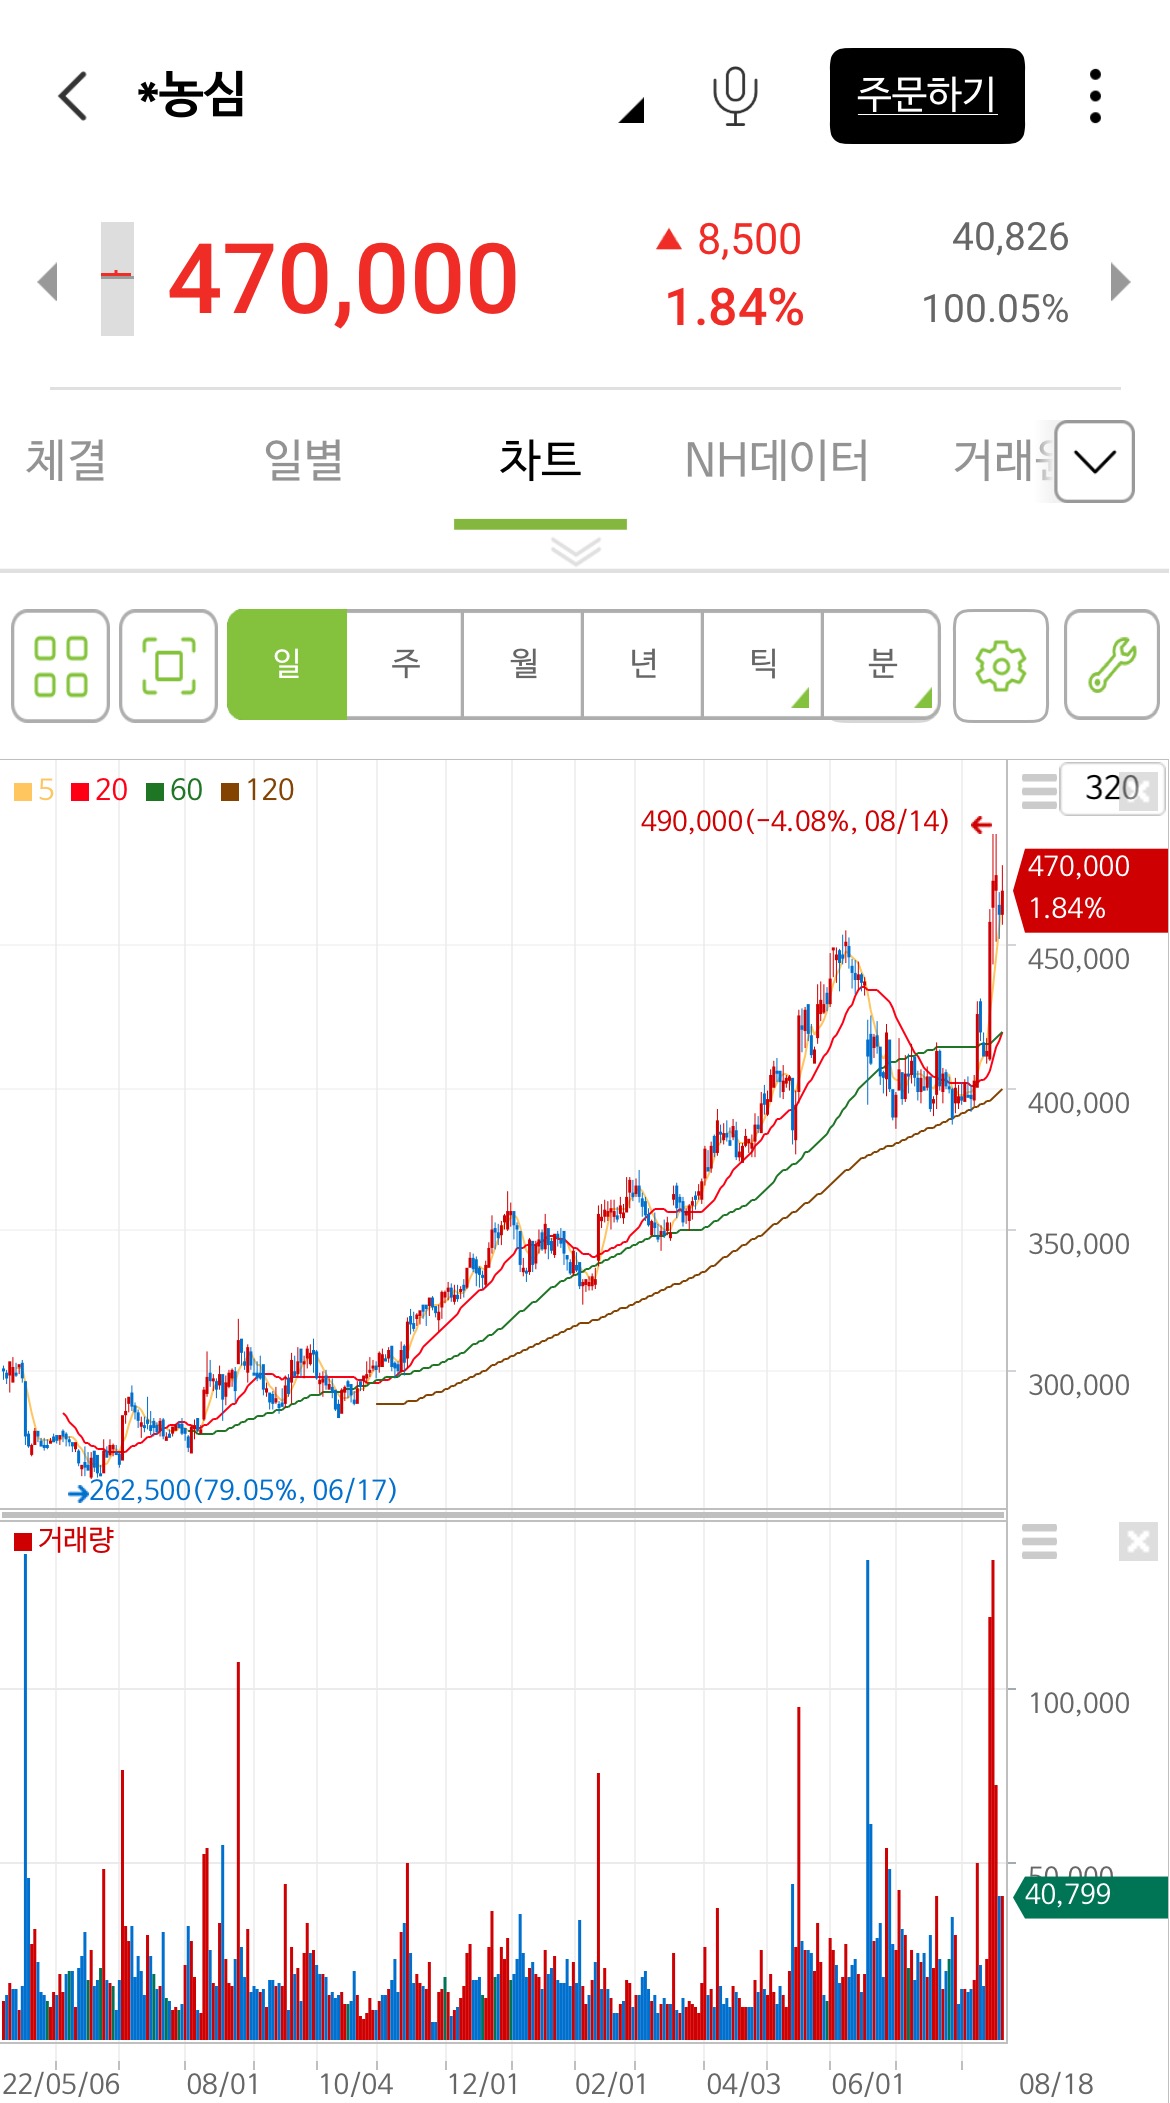The width and height of the screenshot is (1170, 2103).
Task: Open the partially hidden 거래원 tab
Action: 1003,461
